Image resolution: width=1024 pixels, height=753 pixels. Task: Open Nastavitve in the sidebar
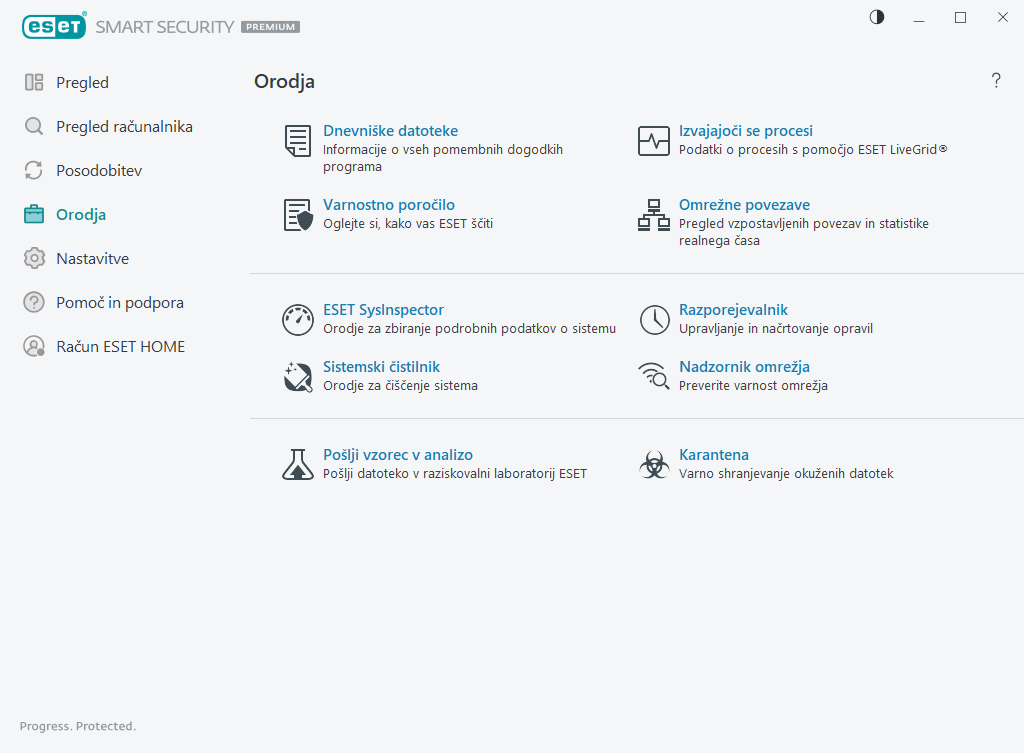93,259
